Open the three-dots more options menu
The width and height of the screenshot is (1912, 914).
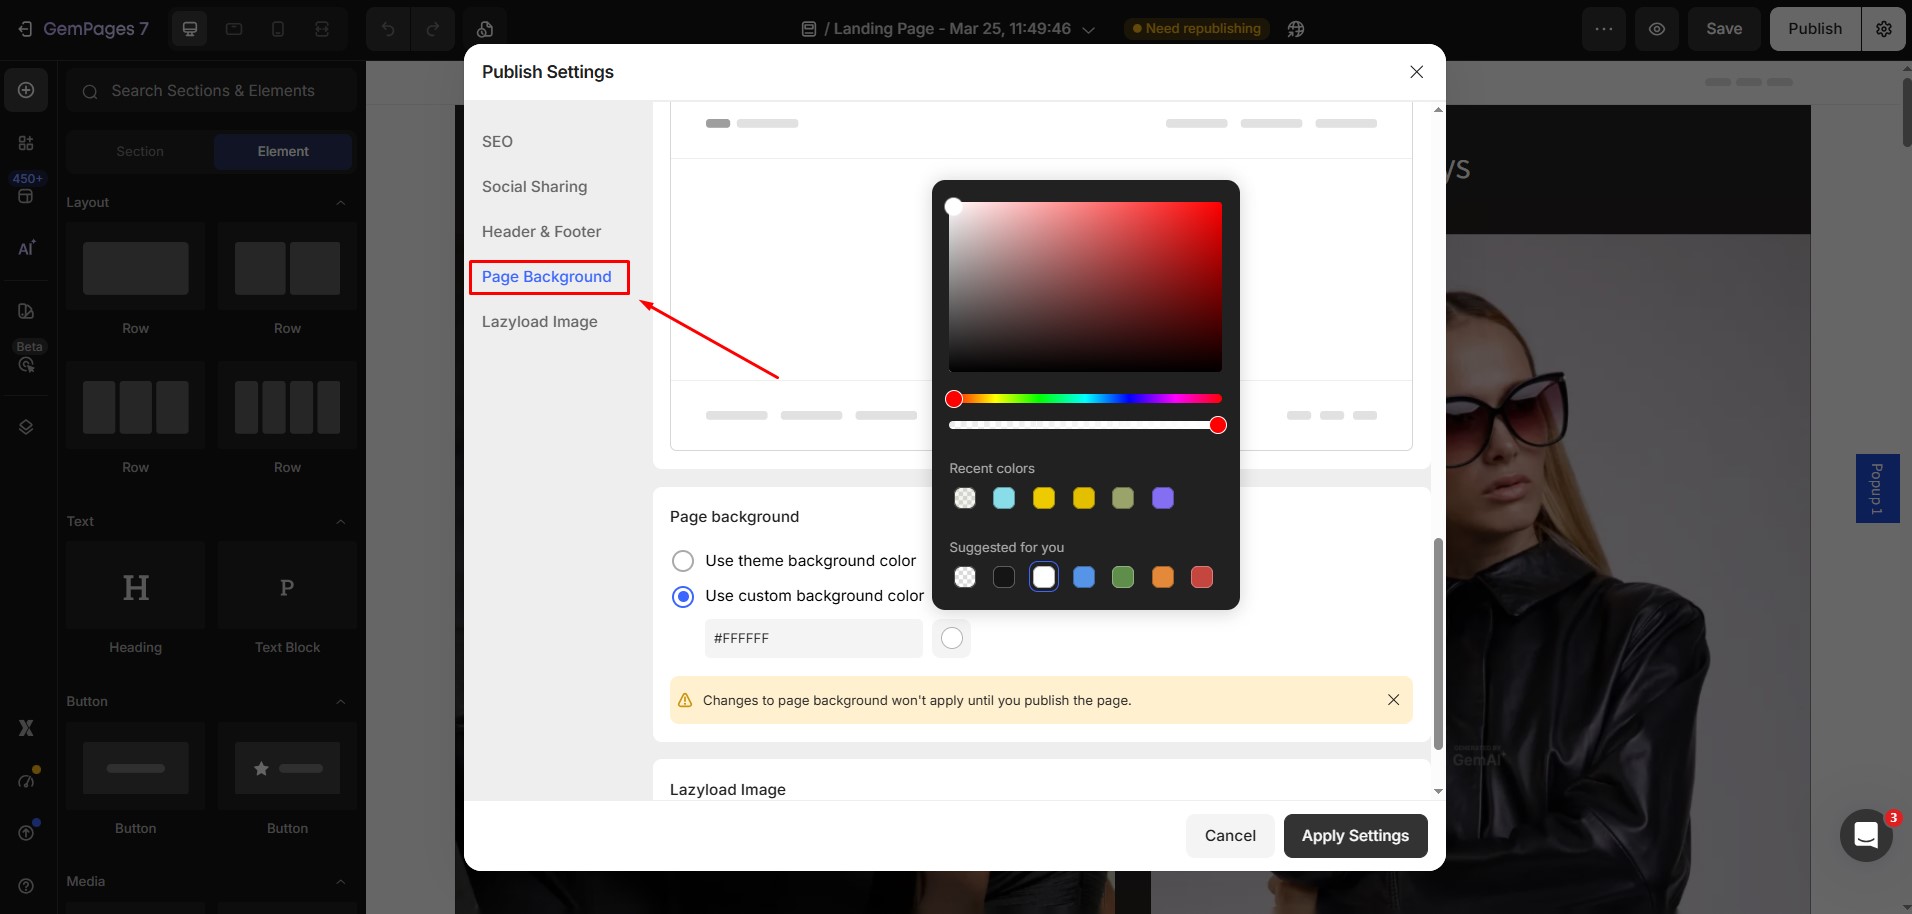1604,29
